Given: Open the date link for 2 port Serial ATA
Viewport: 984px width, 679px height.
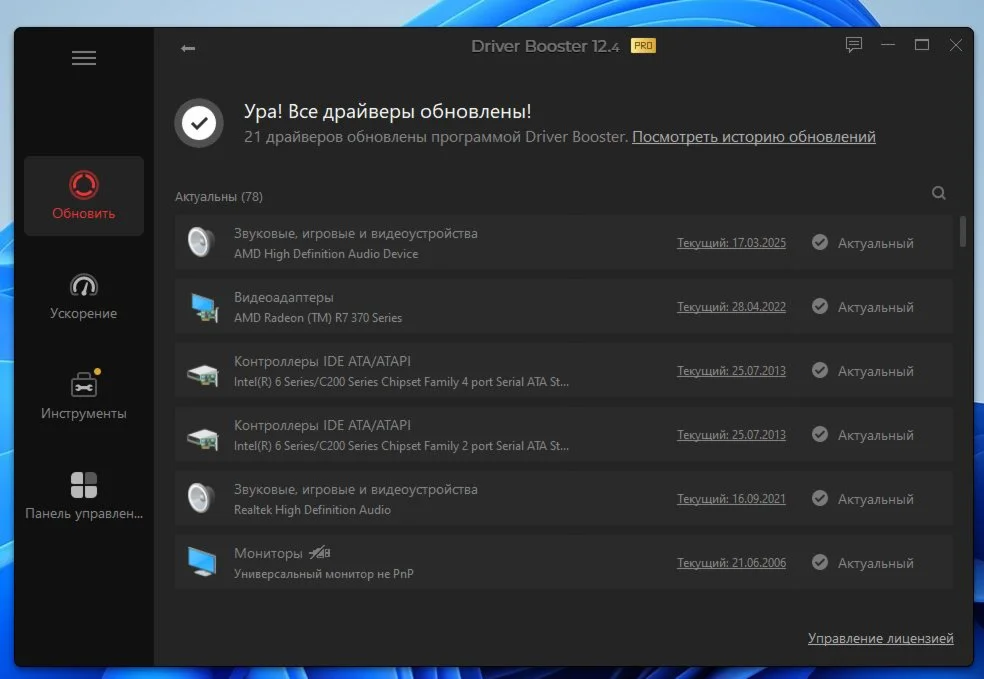Looking at the screenshot, I should tap(731, 435).
